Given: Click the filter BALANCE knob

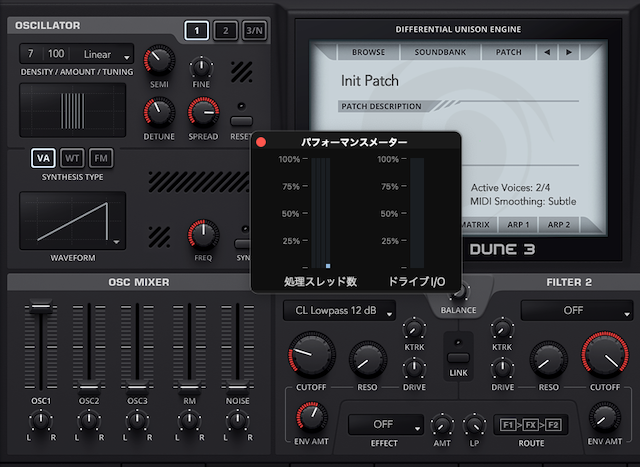Looking at the screenshot, I should (460, 291).
